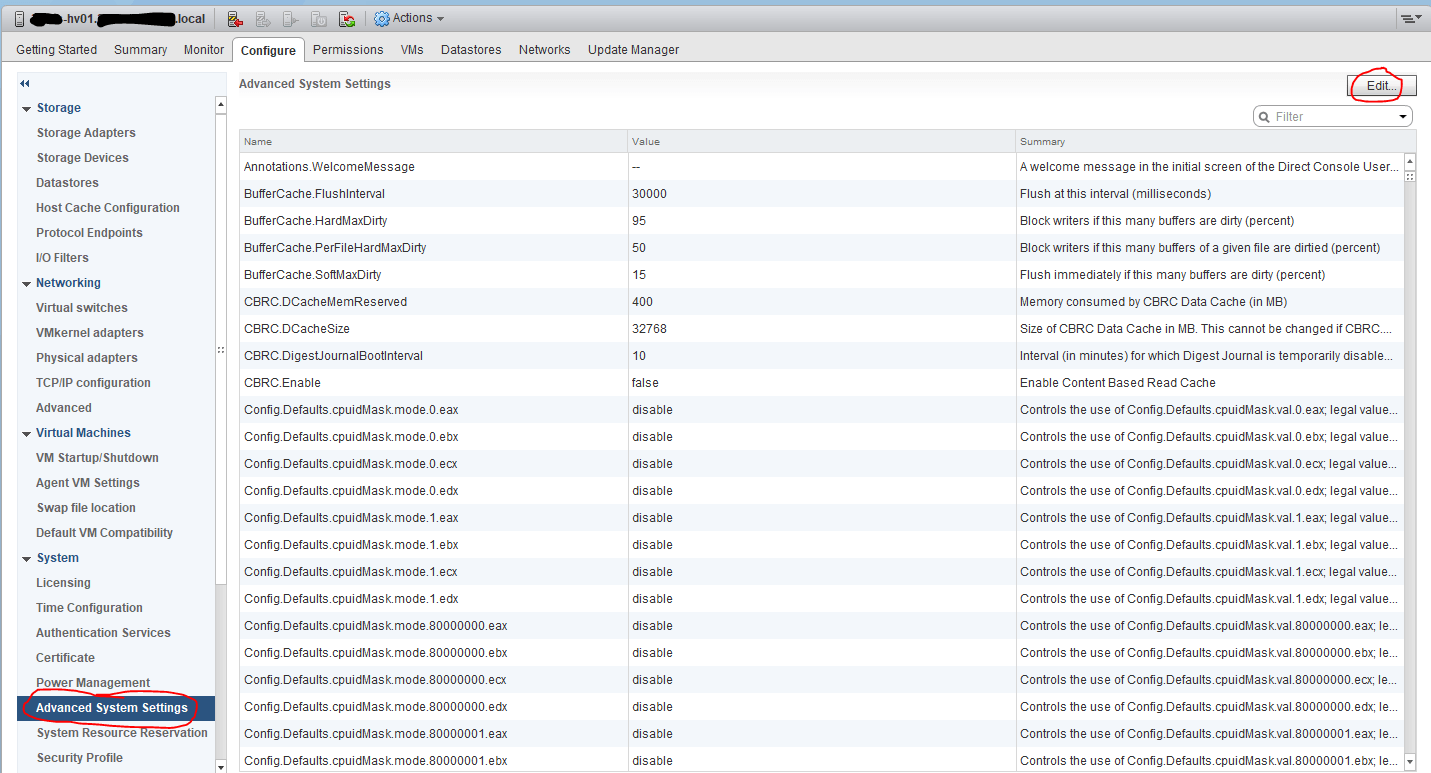Switch to the Networks tab
Screen dimensions: 1431x773
tap(544, 50)
